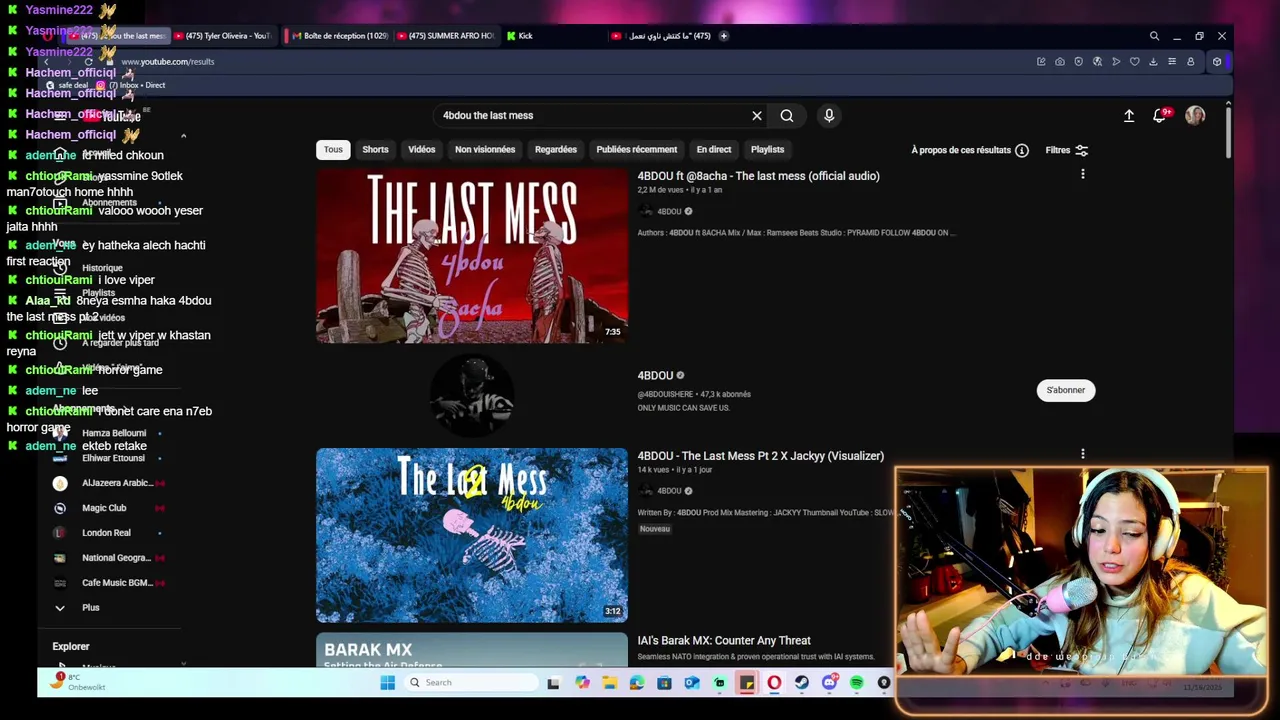The image size is (1280, 720).
Task: Open the yellow Sticky Notes taskbar icon
Action: (747, 683)
